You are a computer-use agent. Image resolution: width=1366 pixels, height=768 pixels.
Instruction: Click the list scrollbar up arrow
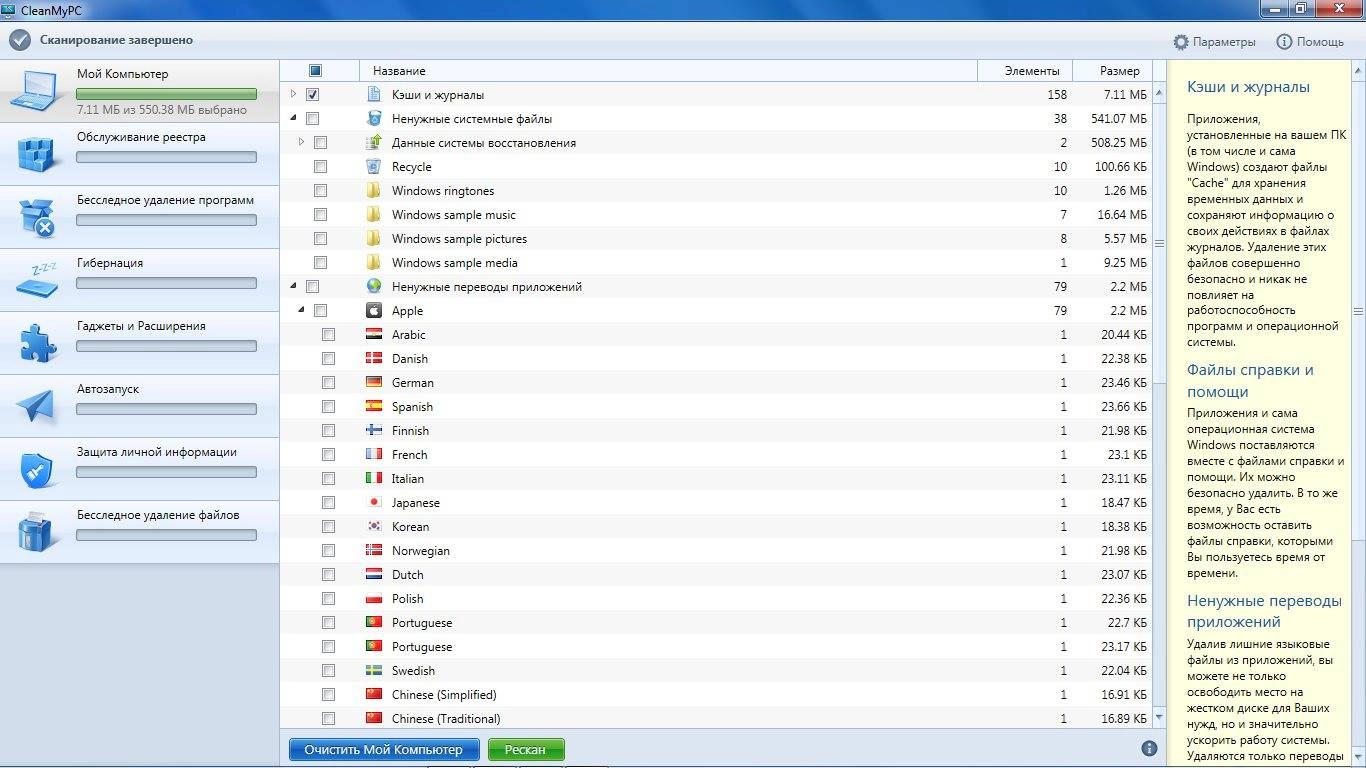point(1159,92)
